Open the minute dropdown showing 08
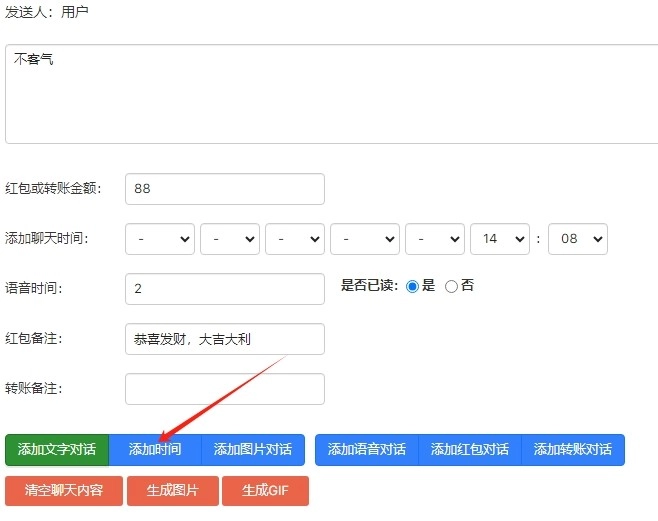The width and height of the screenshot is (658, 521). [x=578, y=239]
